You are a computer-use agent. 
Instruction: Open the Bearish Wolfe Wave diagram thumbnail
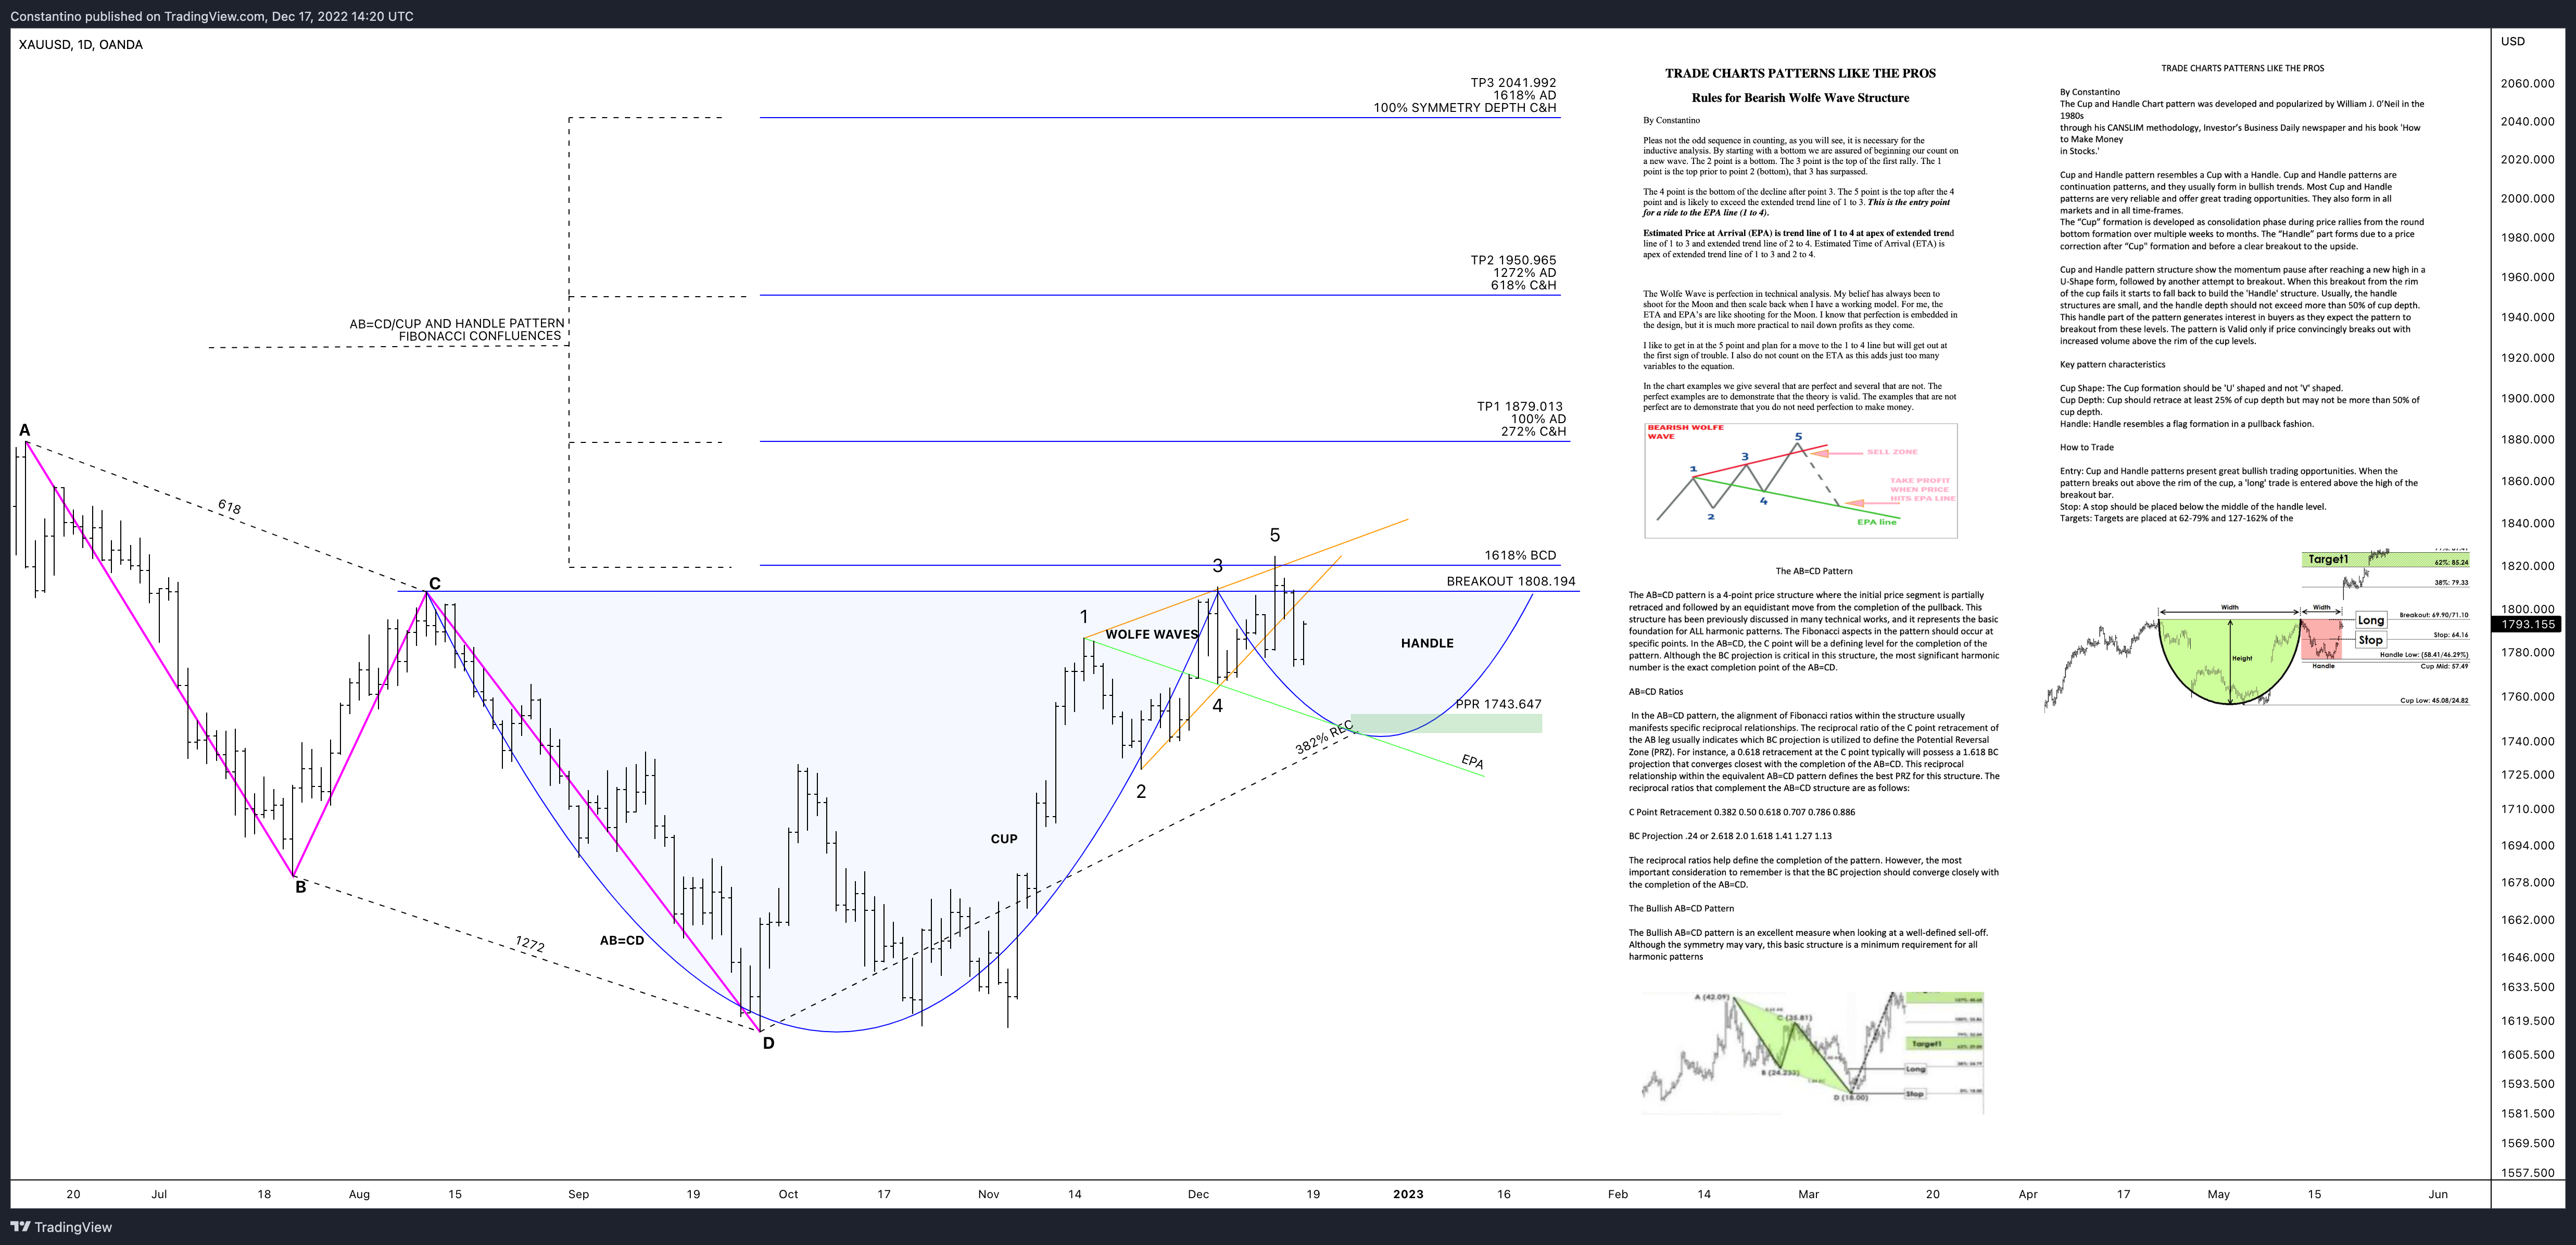coord(1800,480)
